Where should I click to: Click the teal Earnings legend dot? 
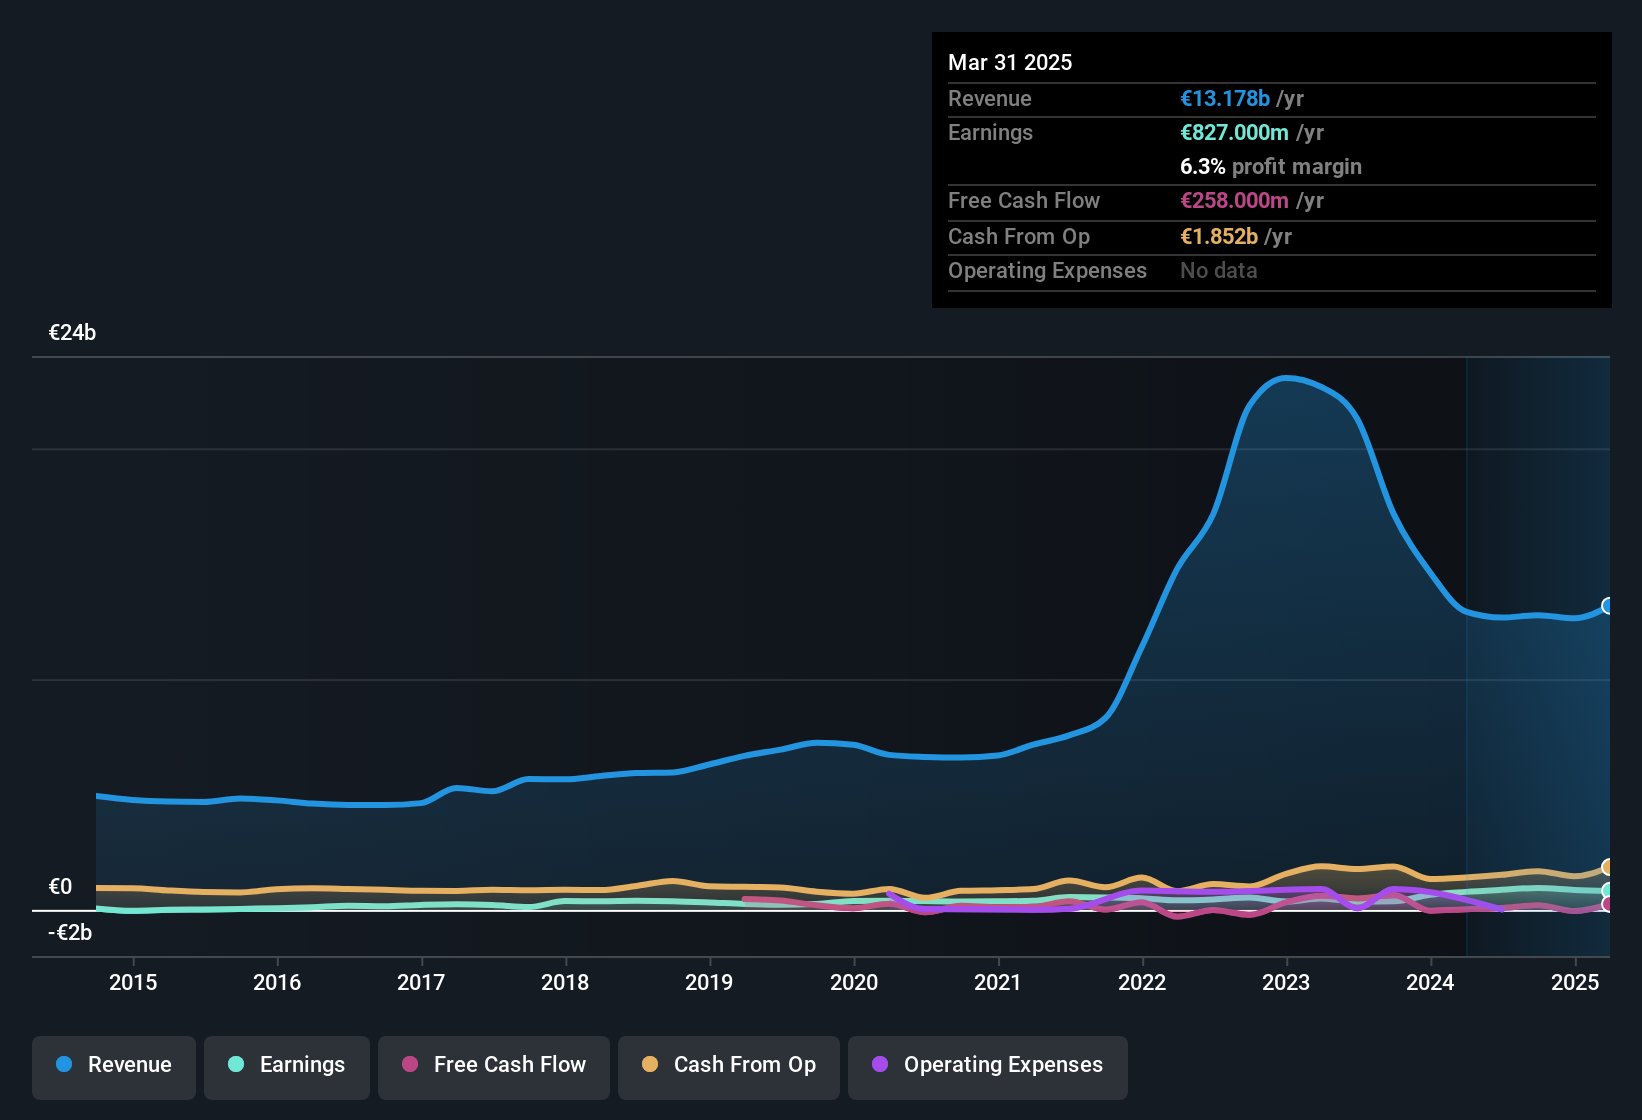tap(236, 1065)
